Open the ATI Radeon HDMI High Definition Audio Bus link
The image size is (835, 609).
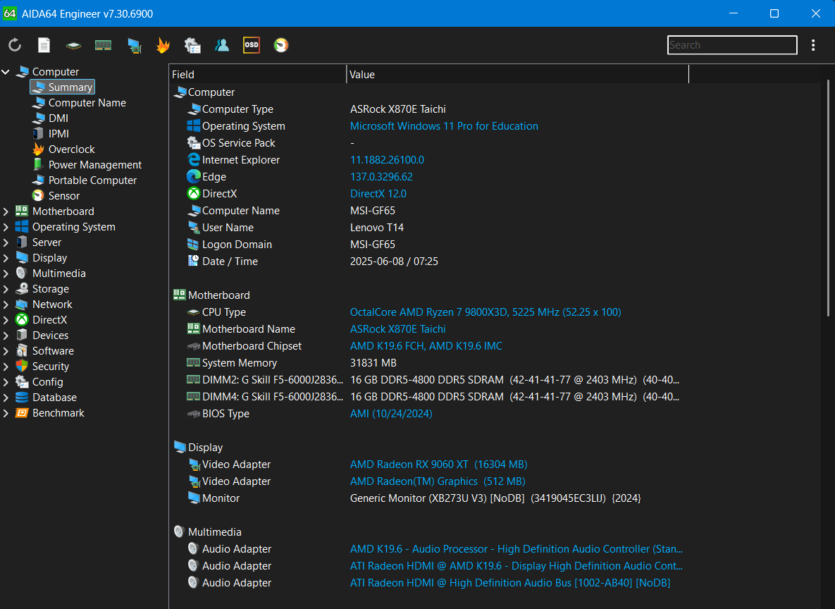click(510, 583)
